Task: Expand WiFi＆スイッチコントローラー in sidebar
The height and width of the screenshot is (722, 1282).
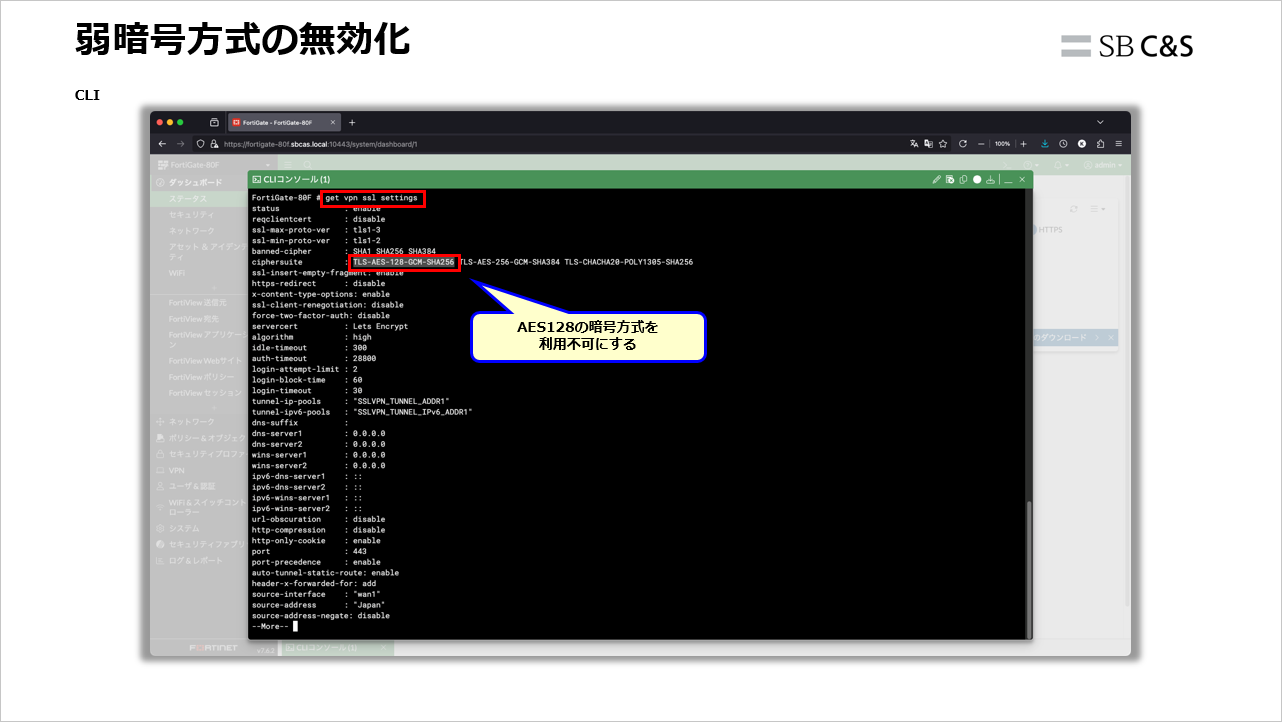Action: pyautogui.click(x=198, y=506)
